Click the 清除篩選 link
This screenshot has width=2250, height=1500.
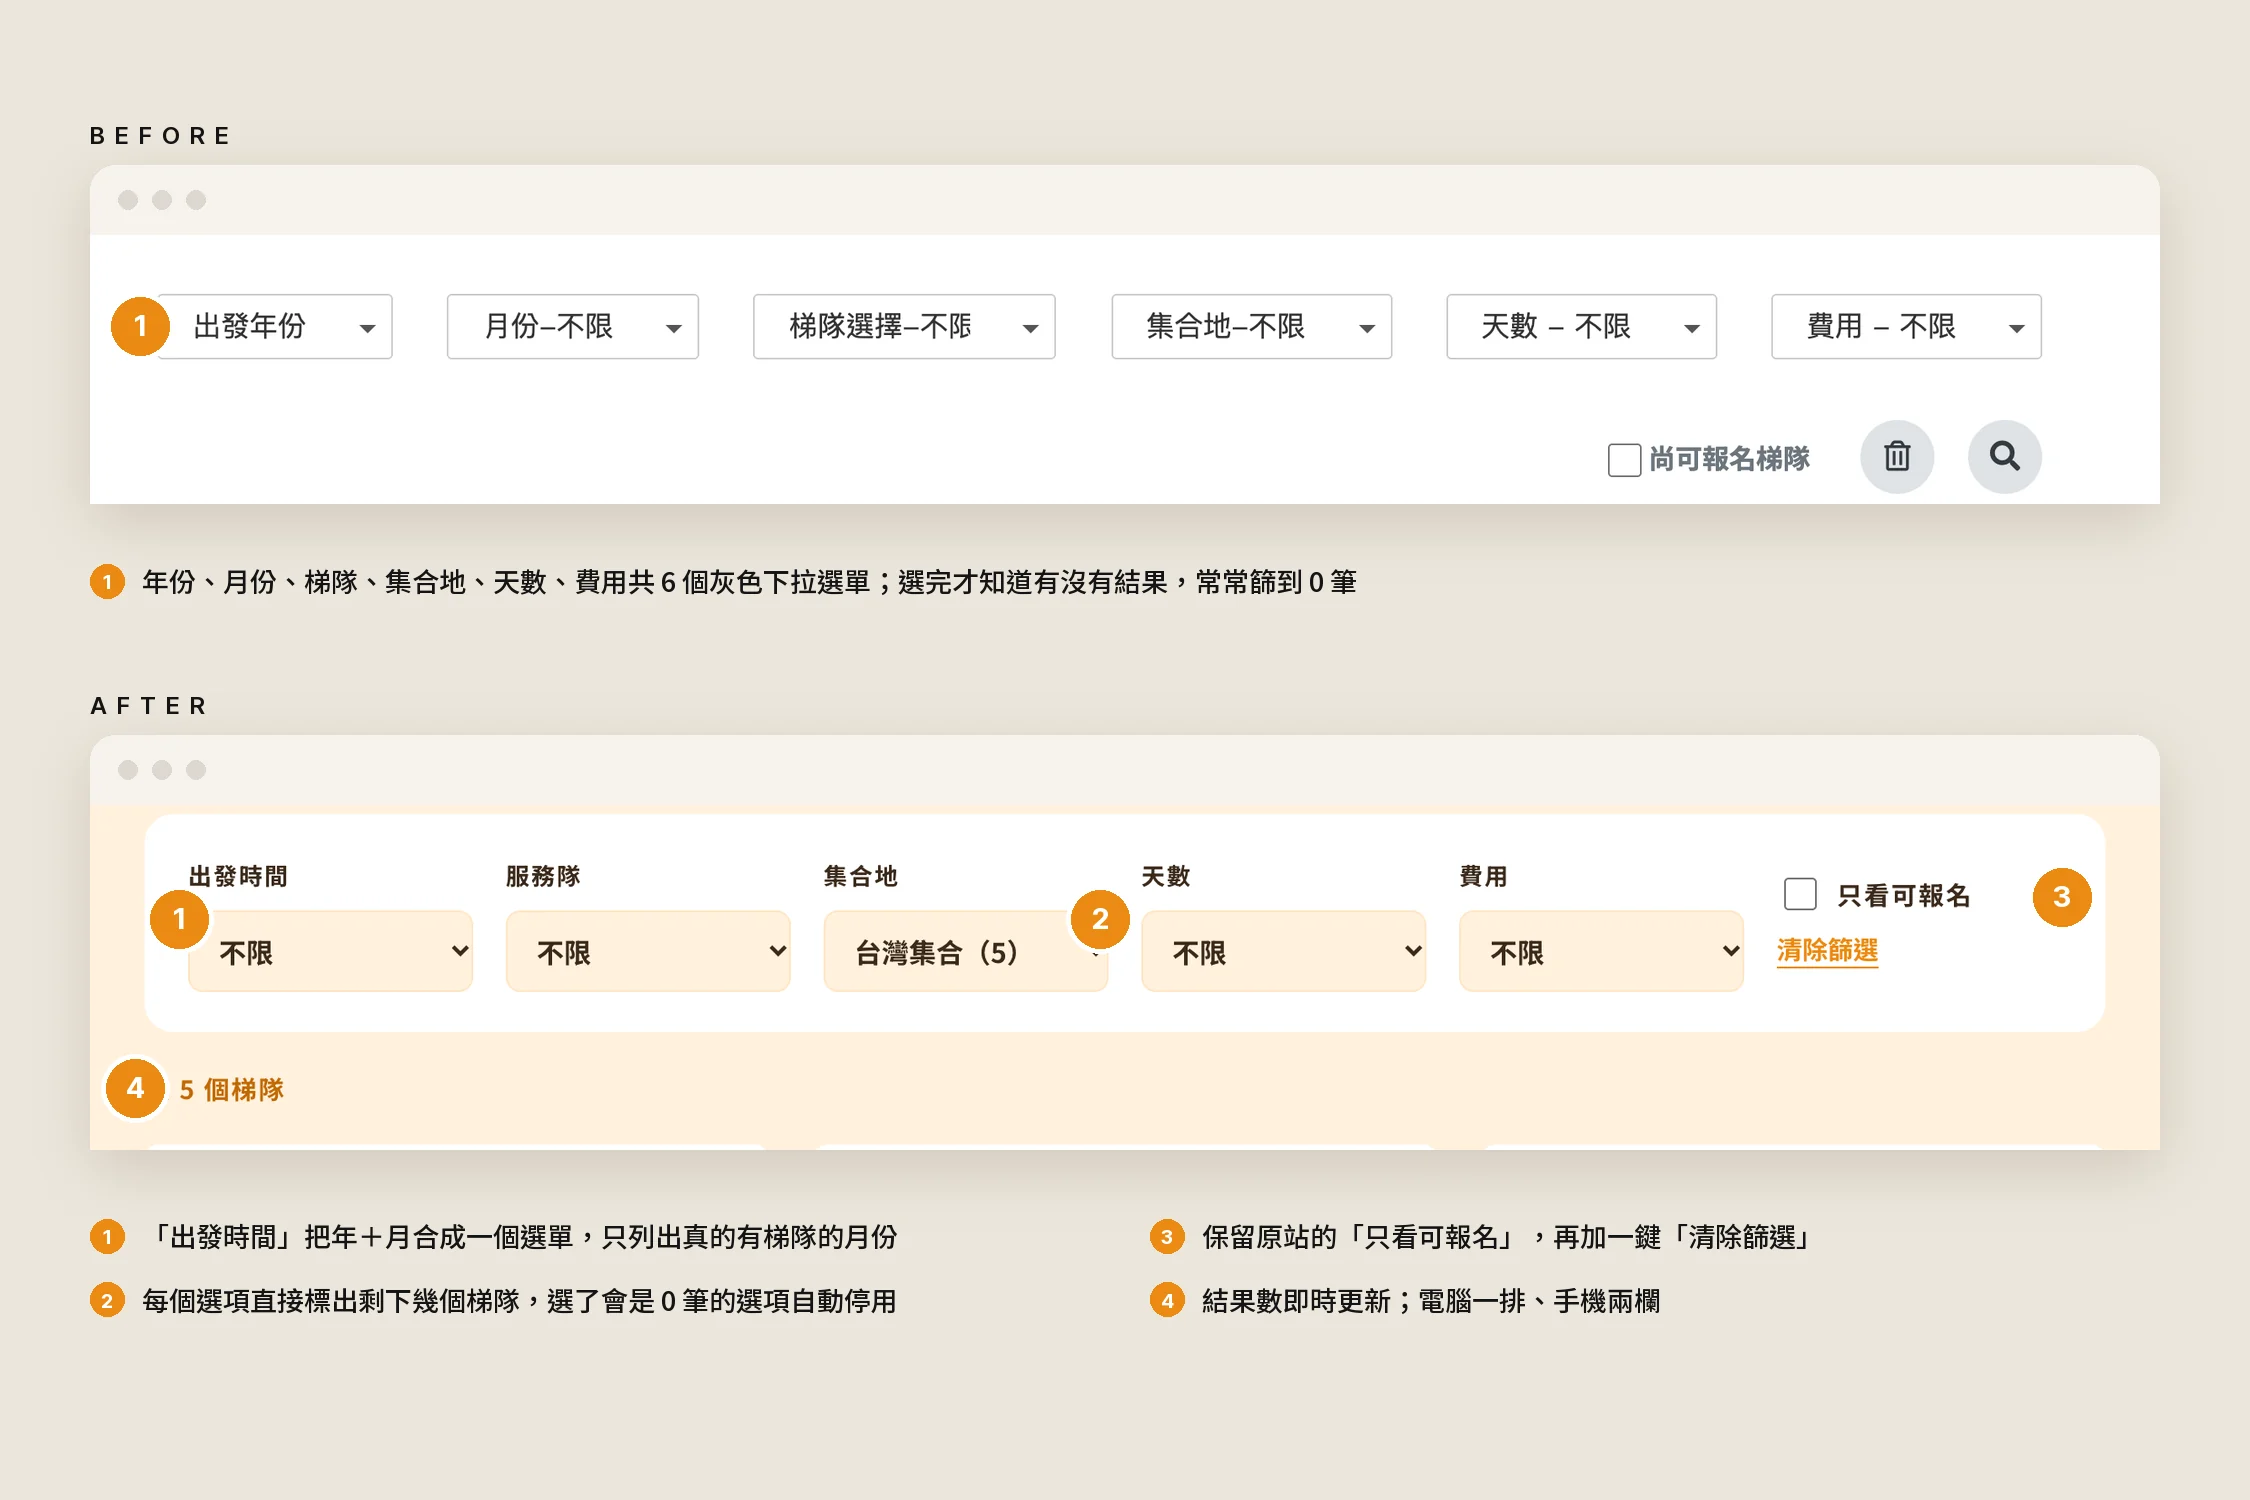pyautogui.click(x=1827, y=950)
